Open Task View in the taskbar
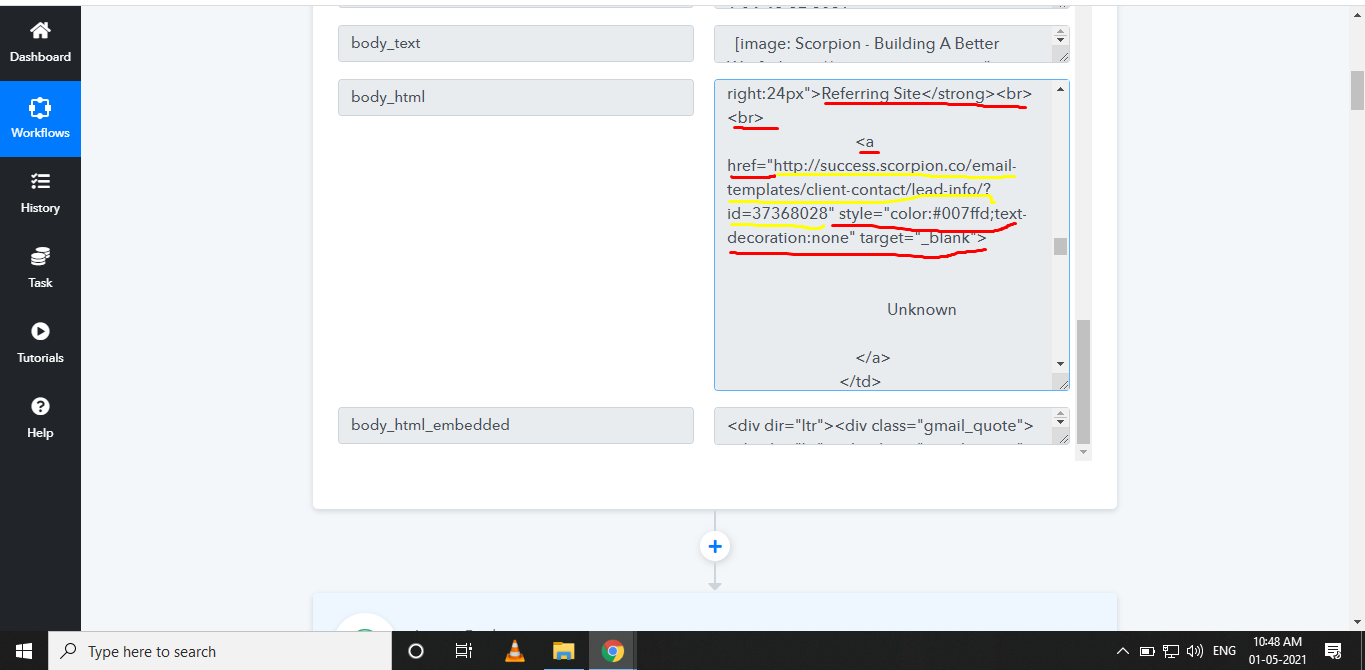 464,651
